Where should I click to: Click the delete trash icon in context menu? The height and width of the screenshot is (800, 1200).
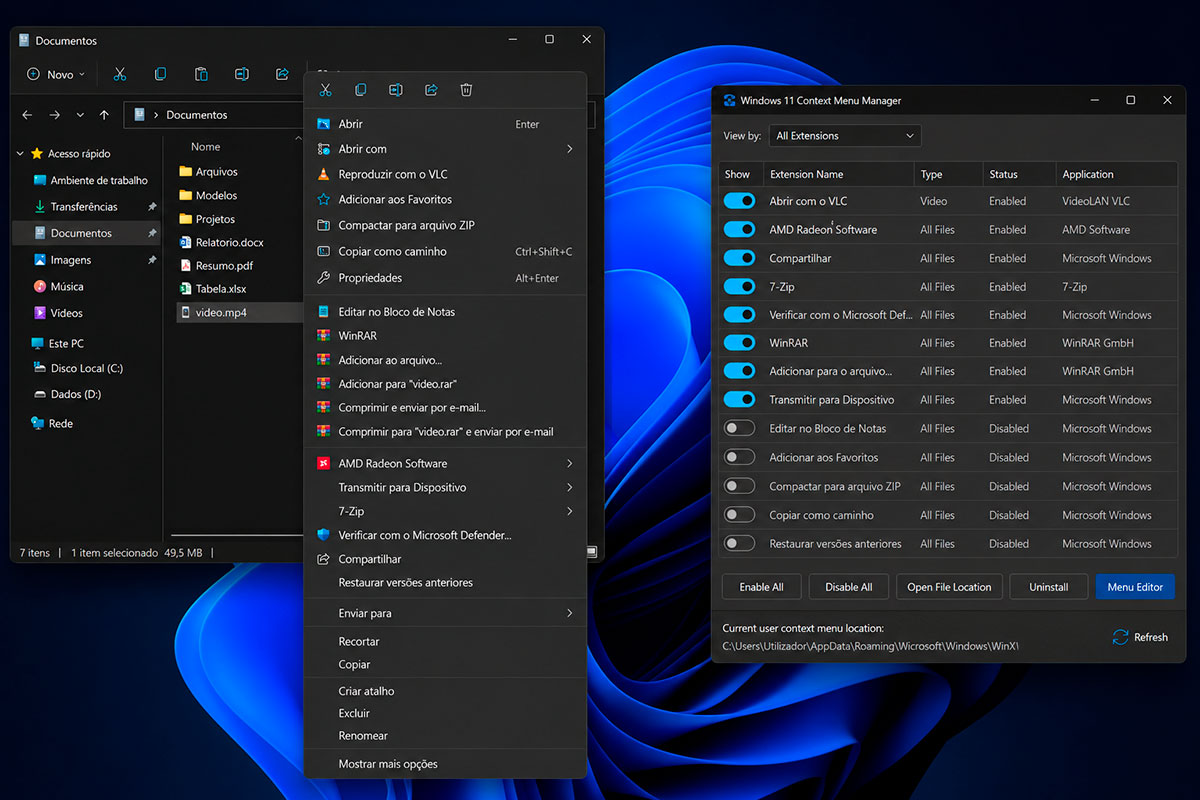point(466,90)
